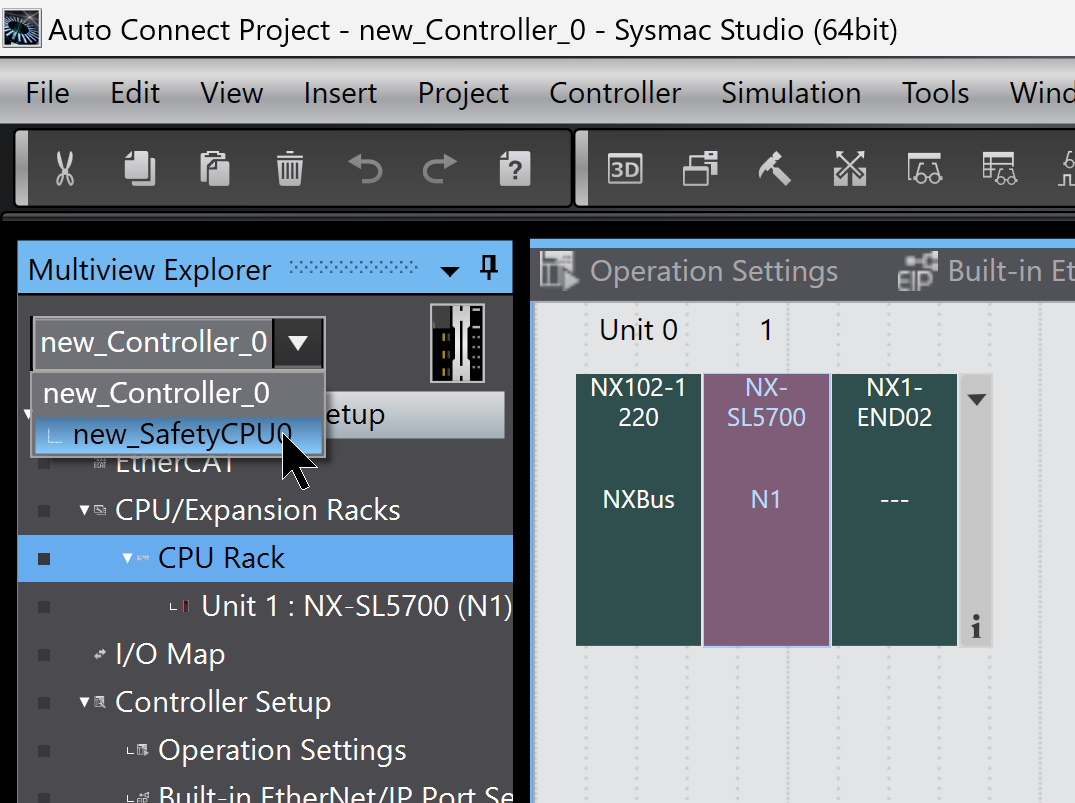Select Unit 1 : NX-SL5700 (N1) item
1075x803 pixels.
[356, 606]
